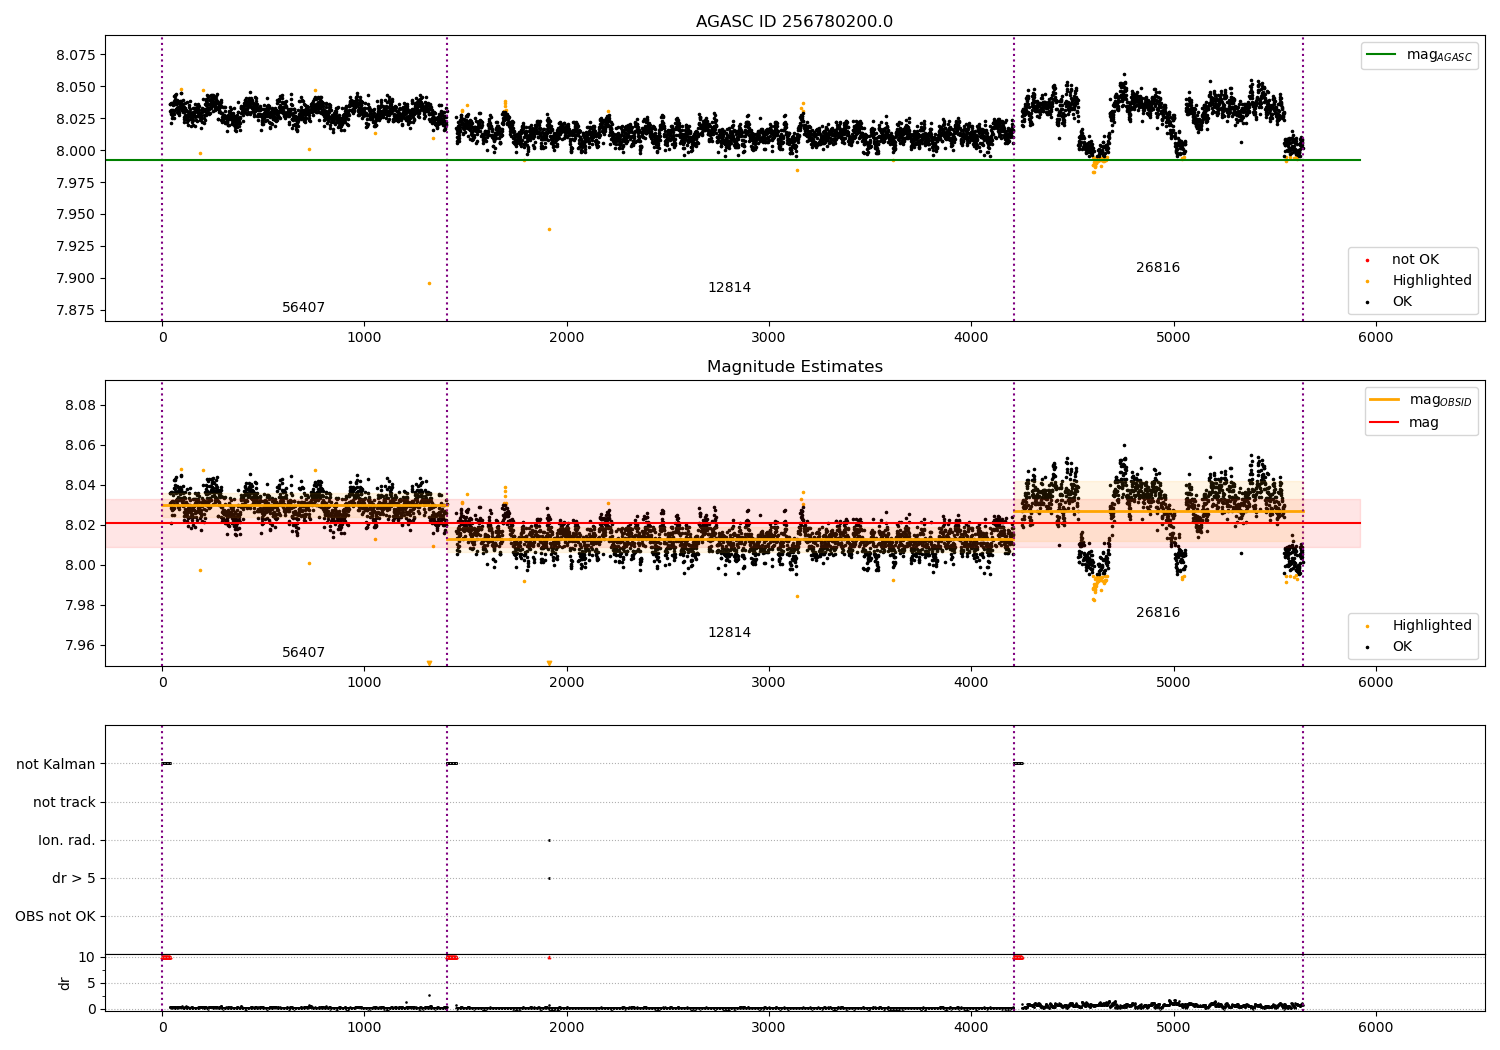
Task: Click the "8.075" y-axis tick label
Action: click(x=76, y=56)
